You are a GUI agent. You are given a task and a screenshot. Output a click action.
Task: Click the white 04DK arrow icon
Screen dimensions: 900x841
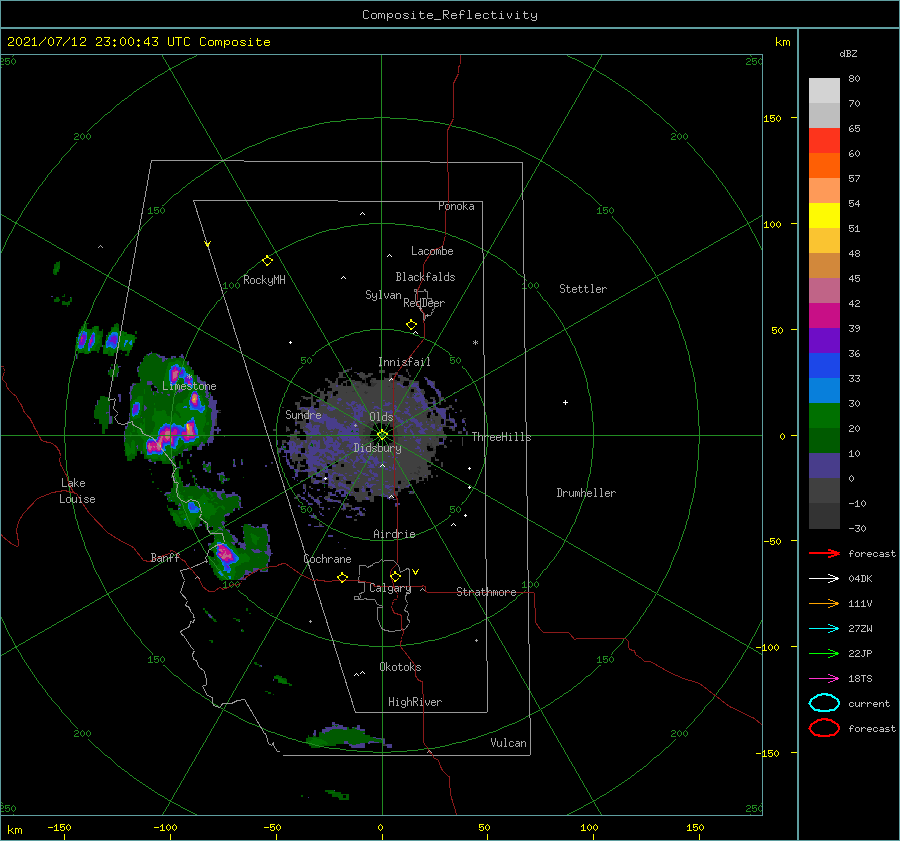tap(824, 578)
